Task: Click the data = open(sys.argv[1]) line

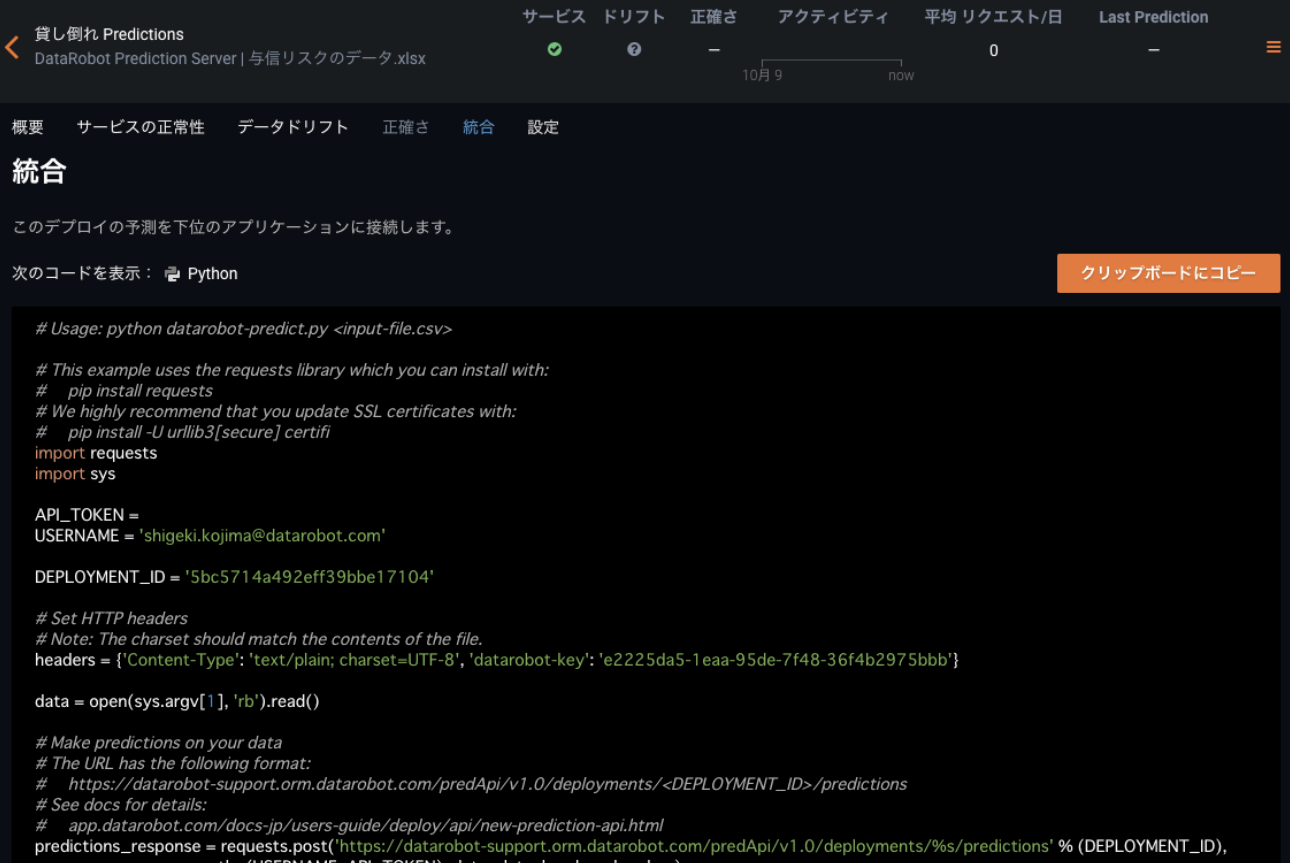Action: [x=177, y=701]
